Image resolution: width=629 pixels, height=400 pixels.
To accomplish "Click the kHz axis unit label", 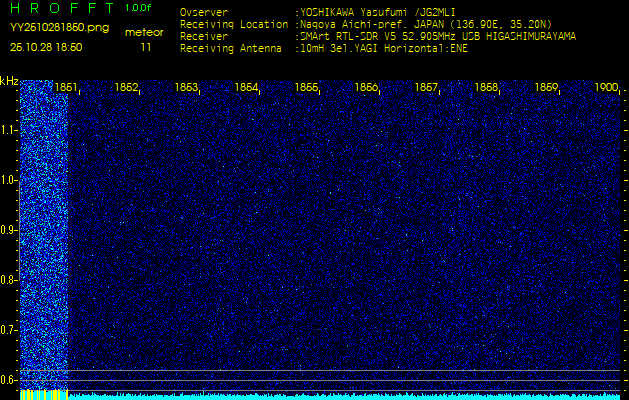I will coord(9,81).
